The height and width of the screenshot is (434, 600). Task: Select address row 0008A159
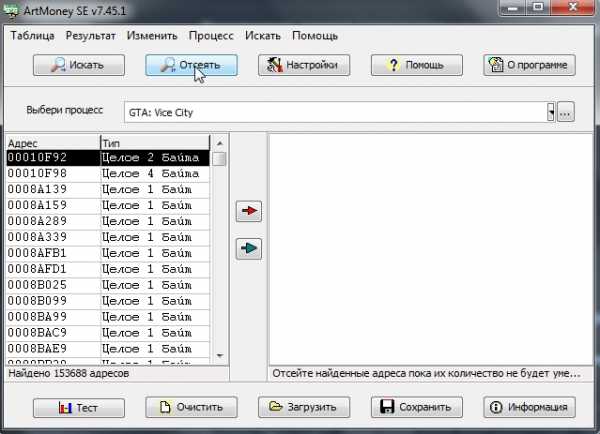[x=108, y=206]
